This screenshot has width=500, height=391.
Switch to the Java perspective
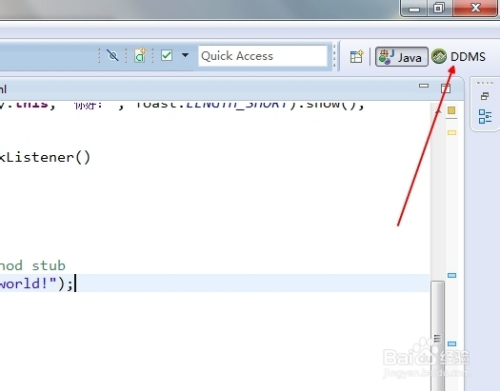coord(401,57)
